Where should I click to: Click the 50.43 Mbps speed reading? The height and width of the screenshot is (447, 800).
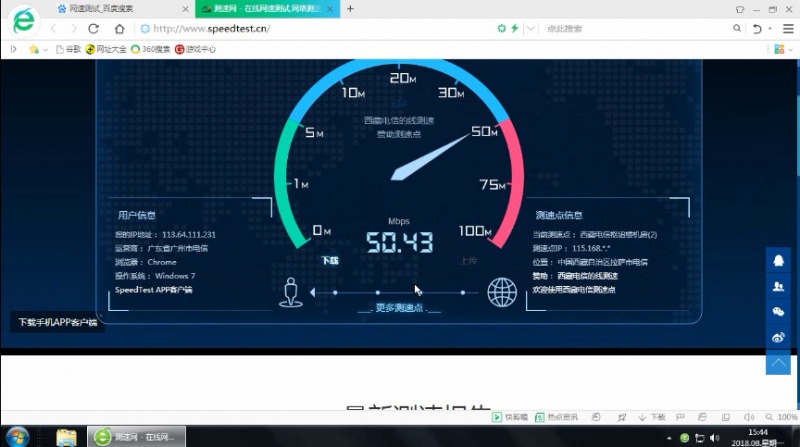[400, 242]
